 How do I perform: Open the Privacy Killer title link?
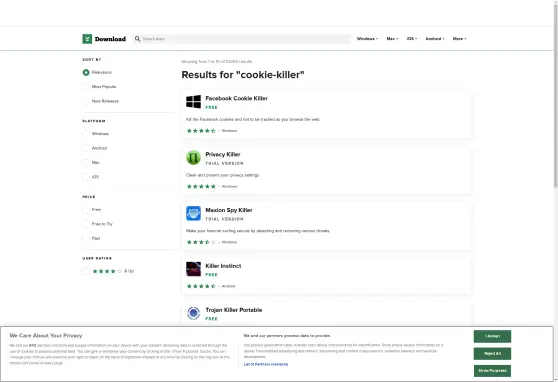coord(223,154)
